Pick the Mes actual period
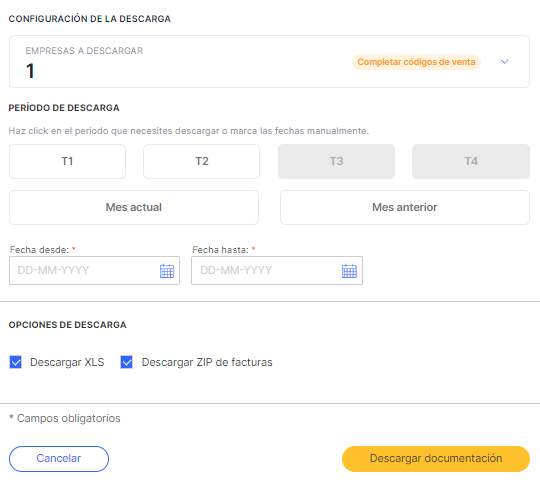This screenshot has height=486, width=540. 134,207
